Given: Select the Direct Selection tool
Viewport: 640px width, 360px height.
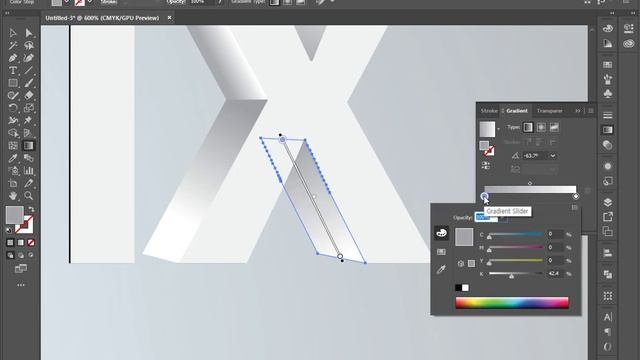Looking at the screenshot, I should [x=29, y=33].
